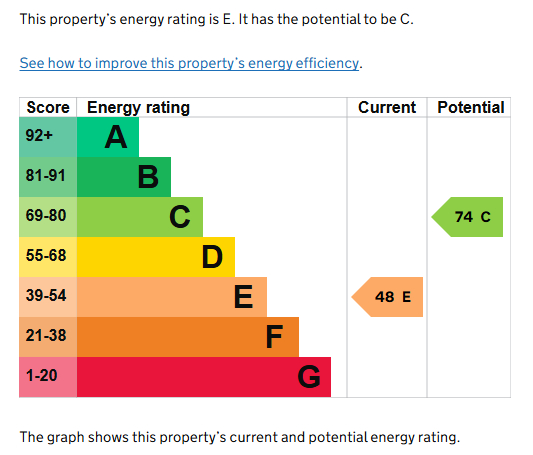533x455 pixels.
Task: Click the 48 E current rating arrow
Action: tap(387, 297)
